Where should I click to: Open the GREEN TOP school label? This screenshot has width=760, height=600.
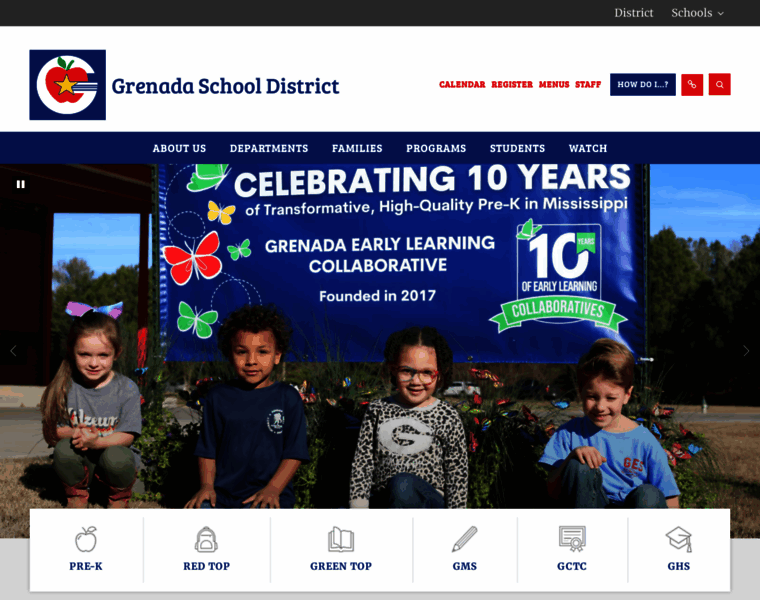pos(341,566)
